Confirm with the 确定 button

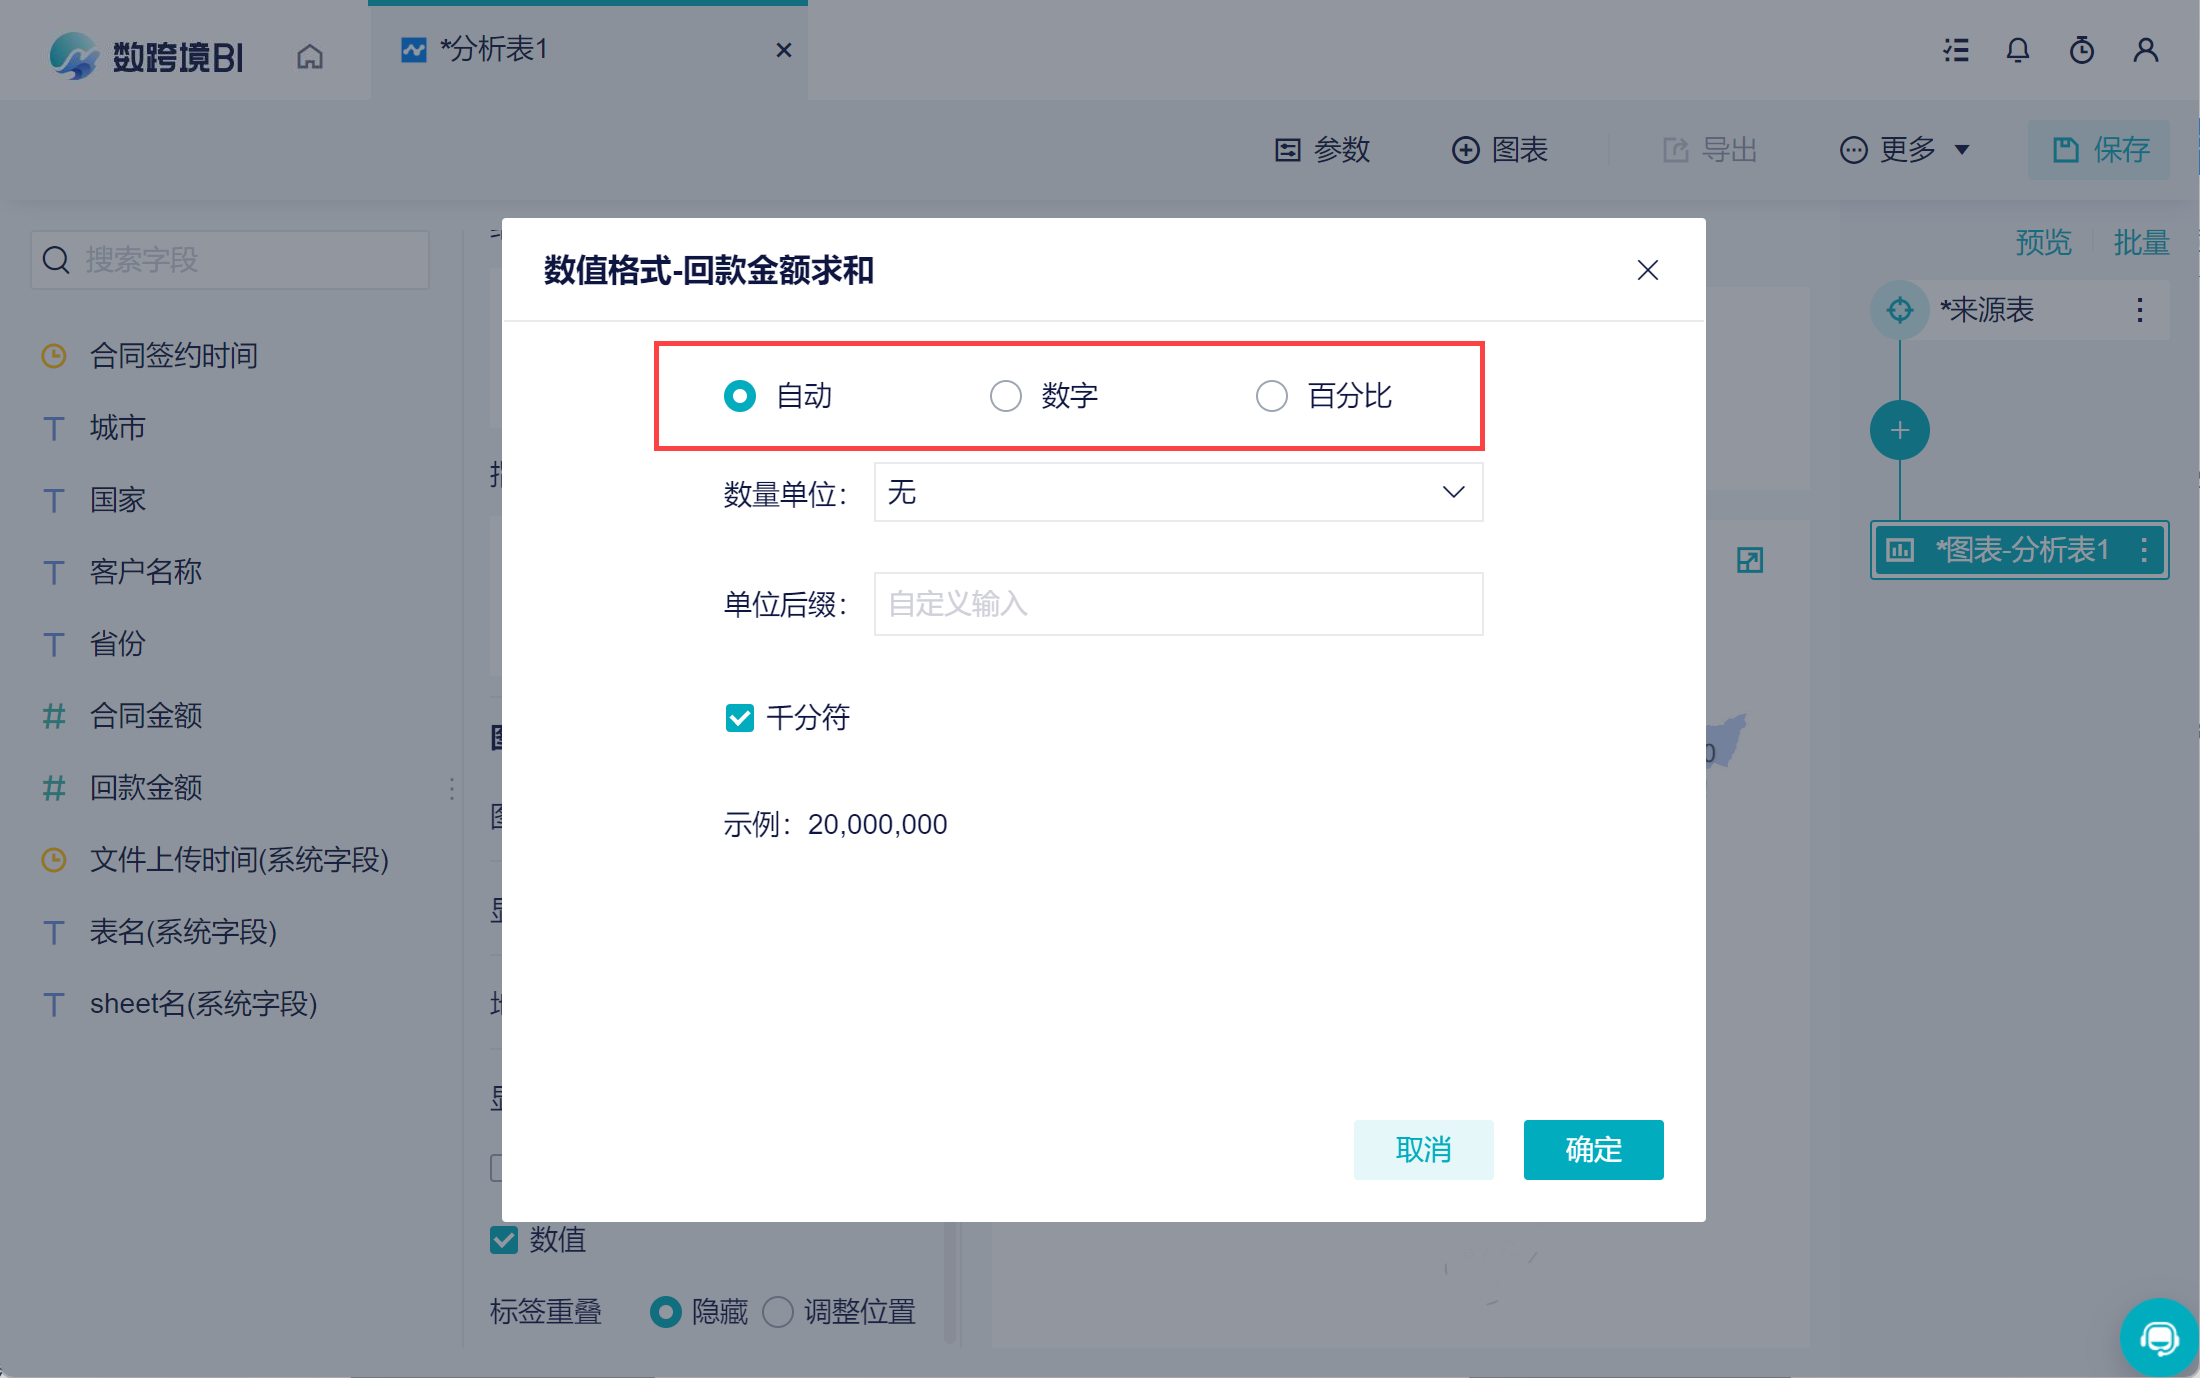click(x=1593, y=1149)
